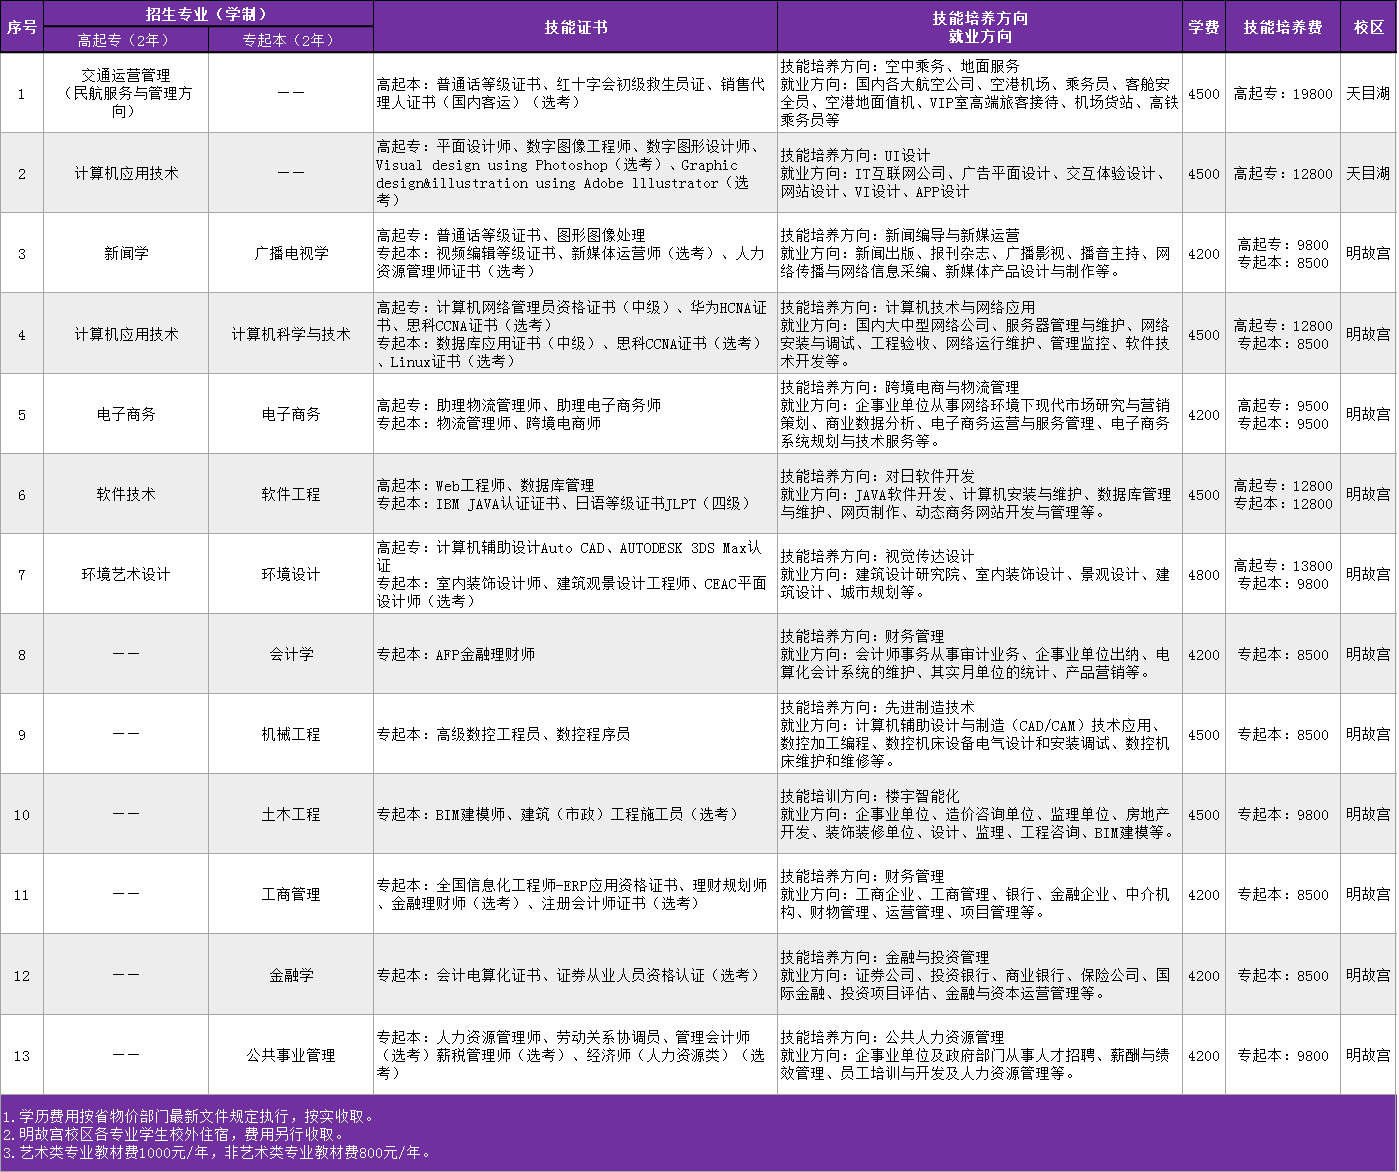Click the 校区 column header
Viewport: 1399px width, 1172px height.
[x=1368, y=28]
